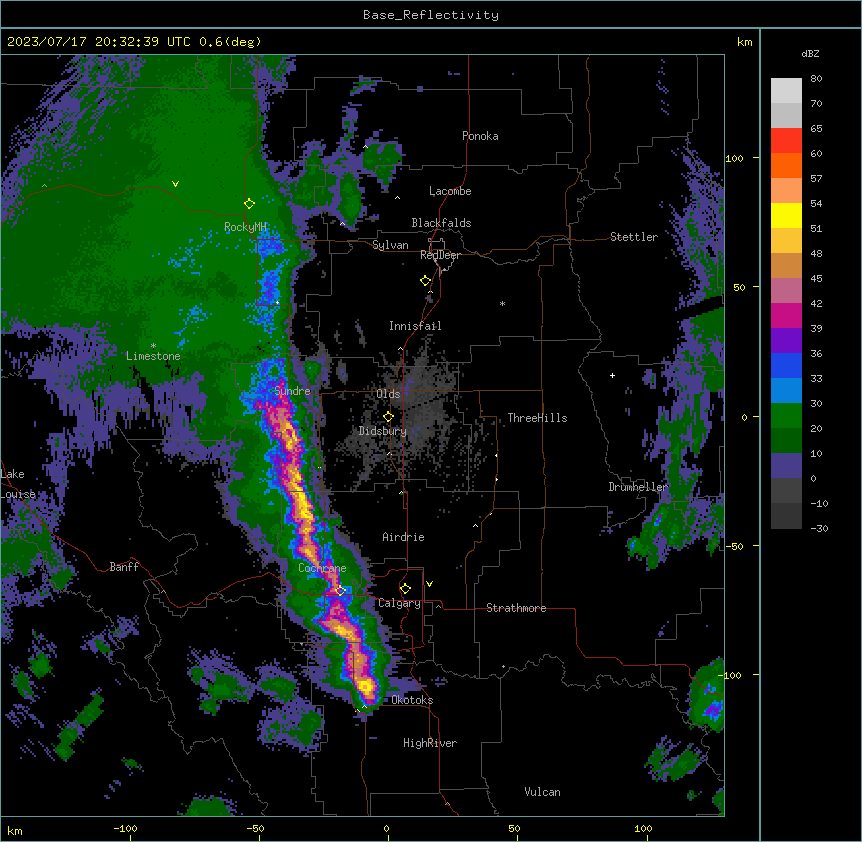
Task: Click the 100 tick on right vertical axis
Action: (734, 158)
